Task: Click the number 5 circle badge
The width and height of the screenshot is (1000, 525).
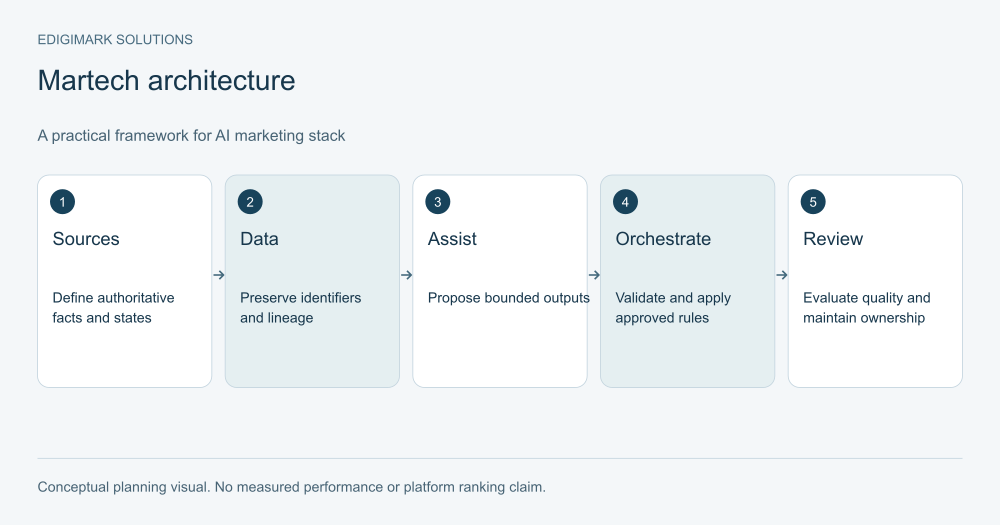Action: tap(813, 202)
